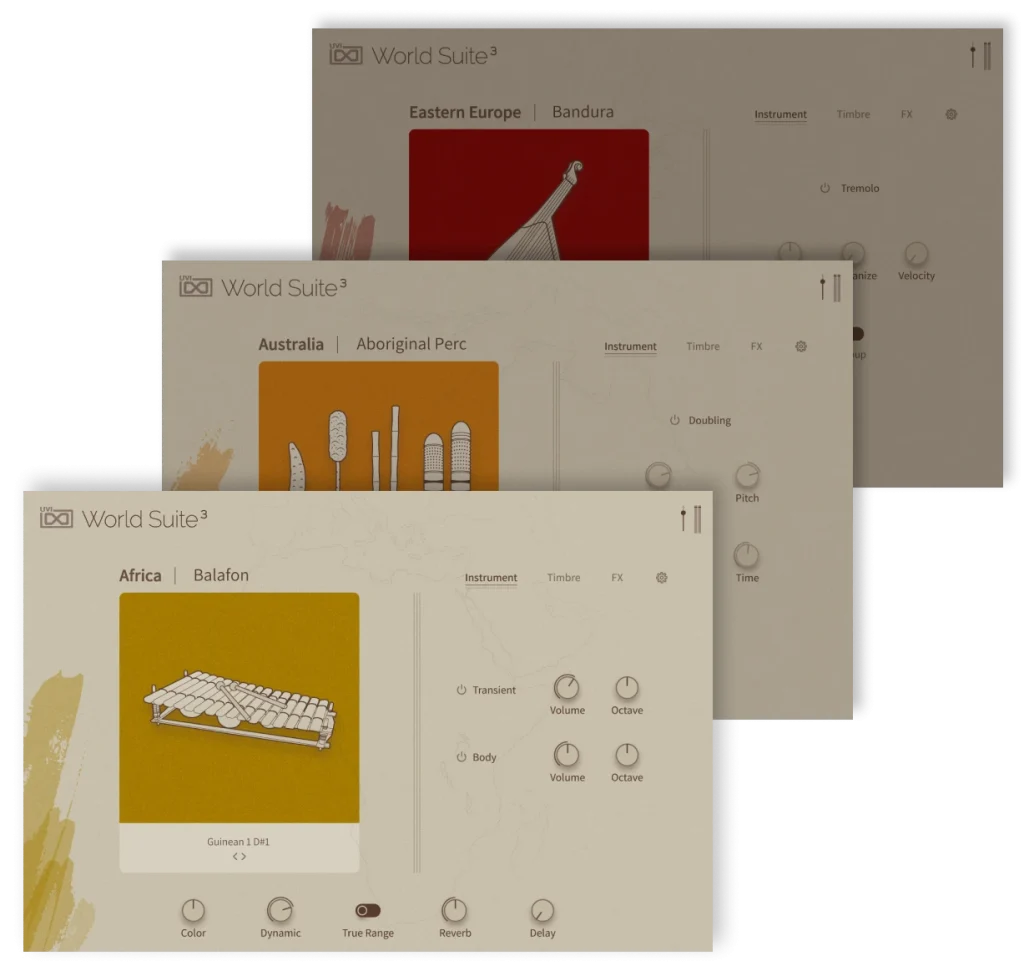Toggle the Doubling power icon
The image size is (1024, 966).
coord(675,421)
